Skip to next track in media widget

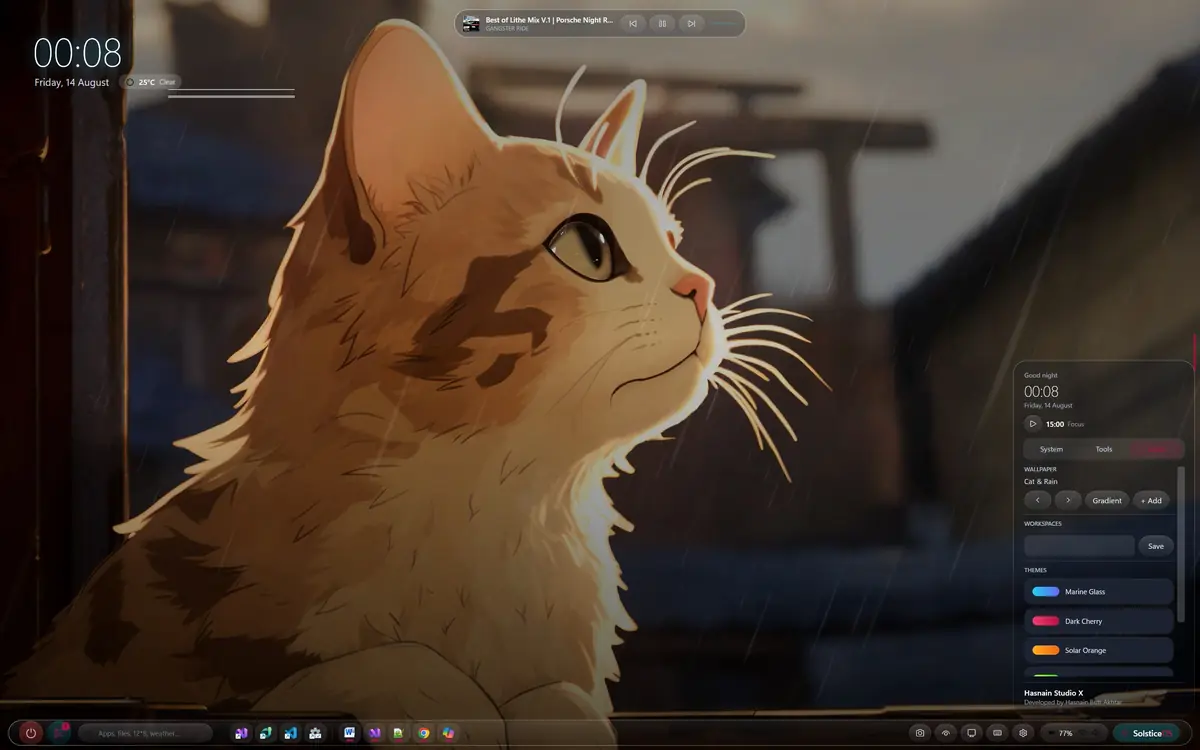691,23
